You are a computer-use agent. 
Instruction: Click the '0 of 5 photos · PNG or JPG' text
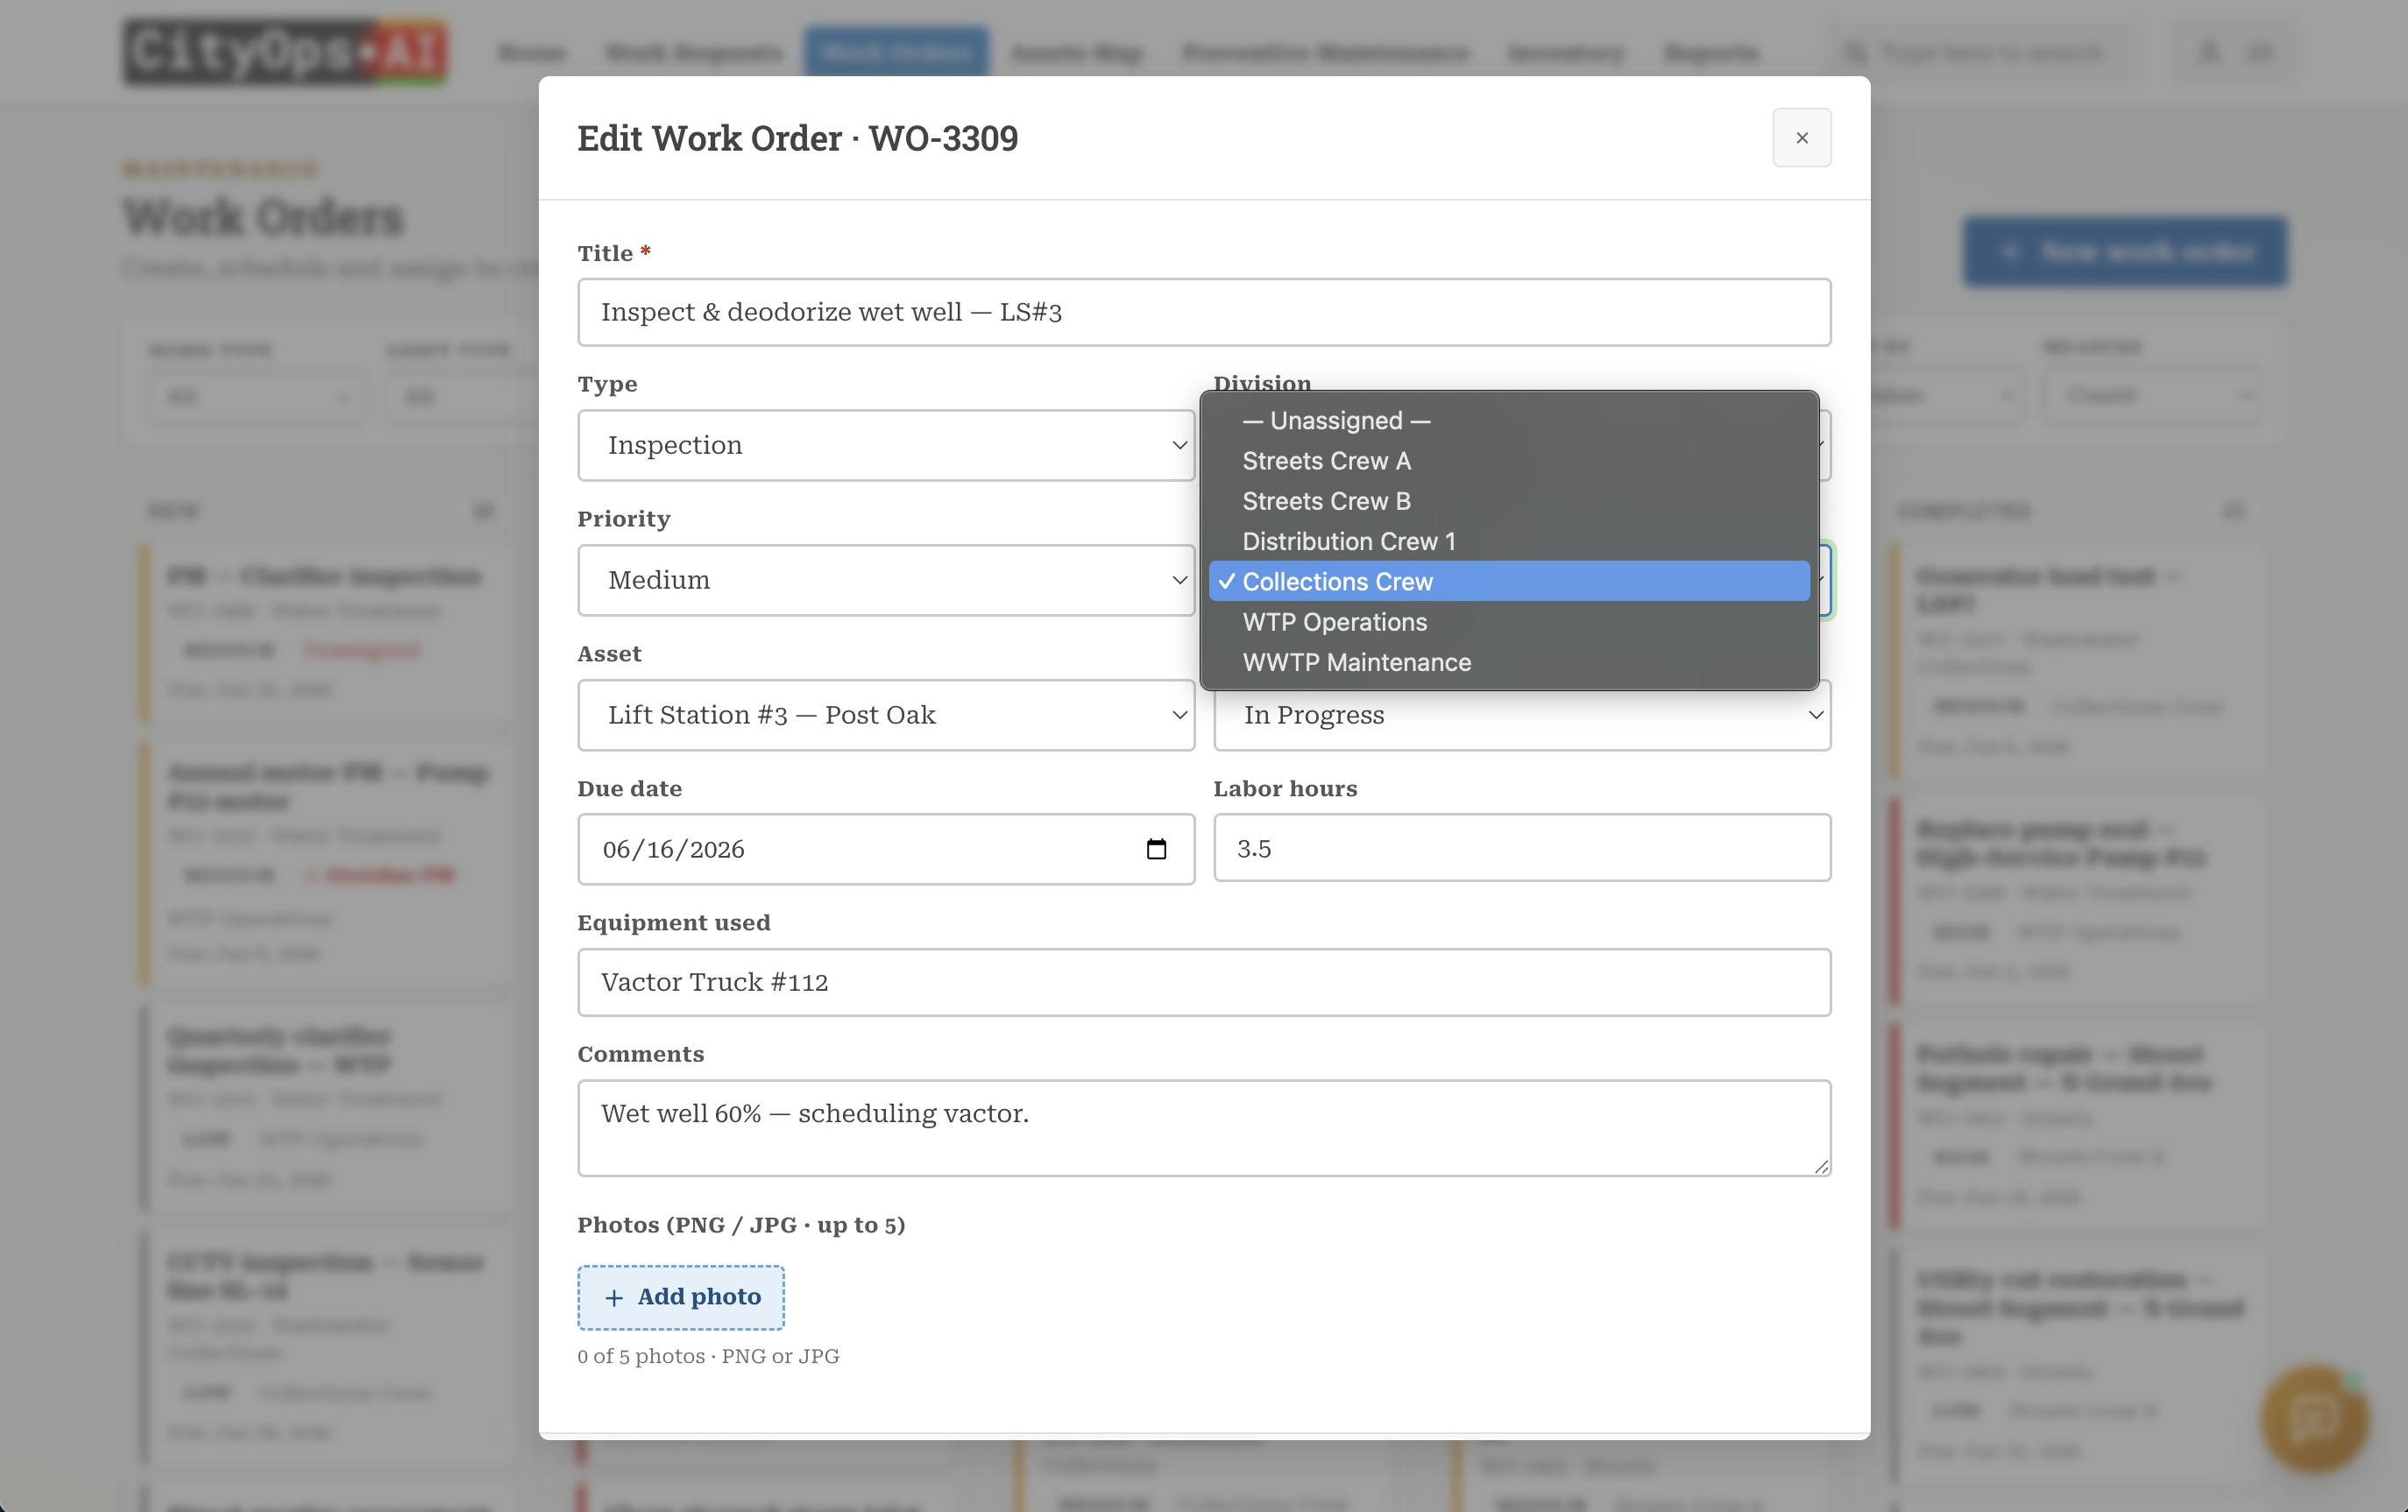[708, 1356]
